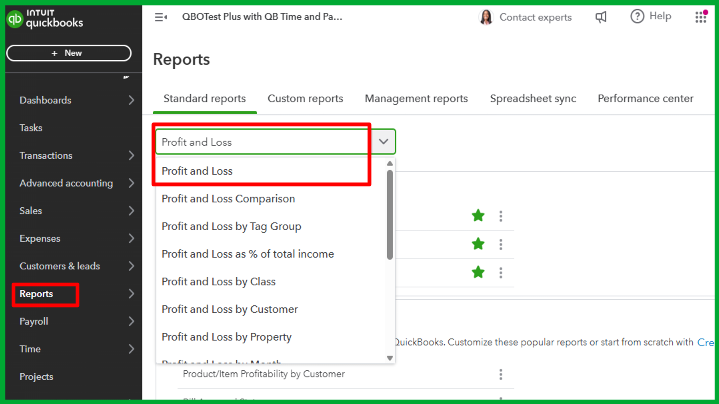The width and height of the screenshot is (719, 404).
Task: Toggle the report search dropdown arrow
Action: 383,142
